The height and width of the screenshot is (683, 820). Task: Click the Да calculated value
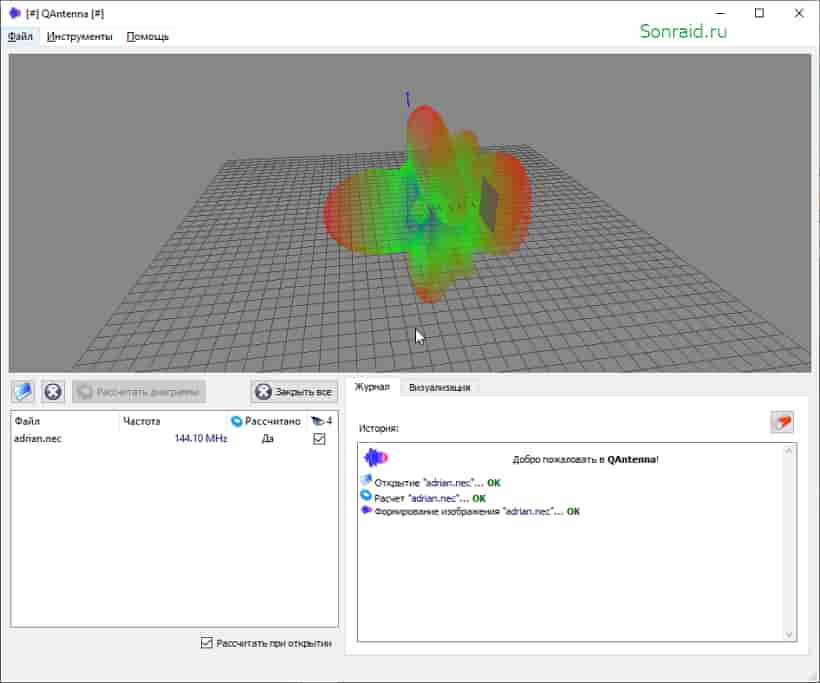[267, 438]
